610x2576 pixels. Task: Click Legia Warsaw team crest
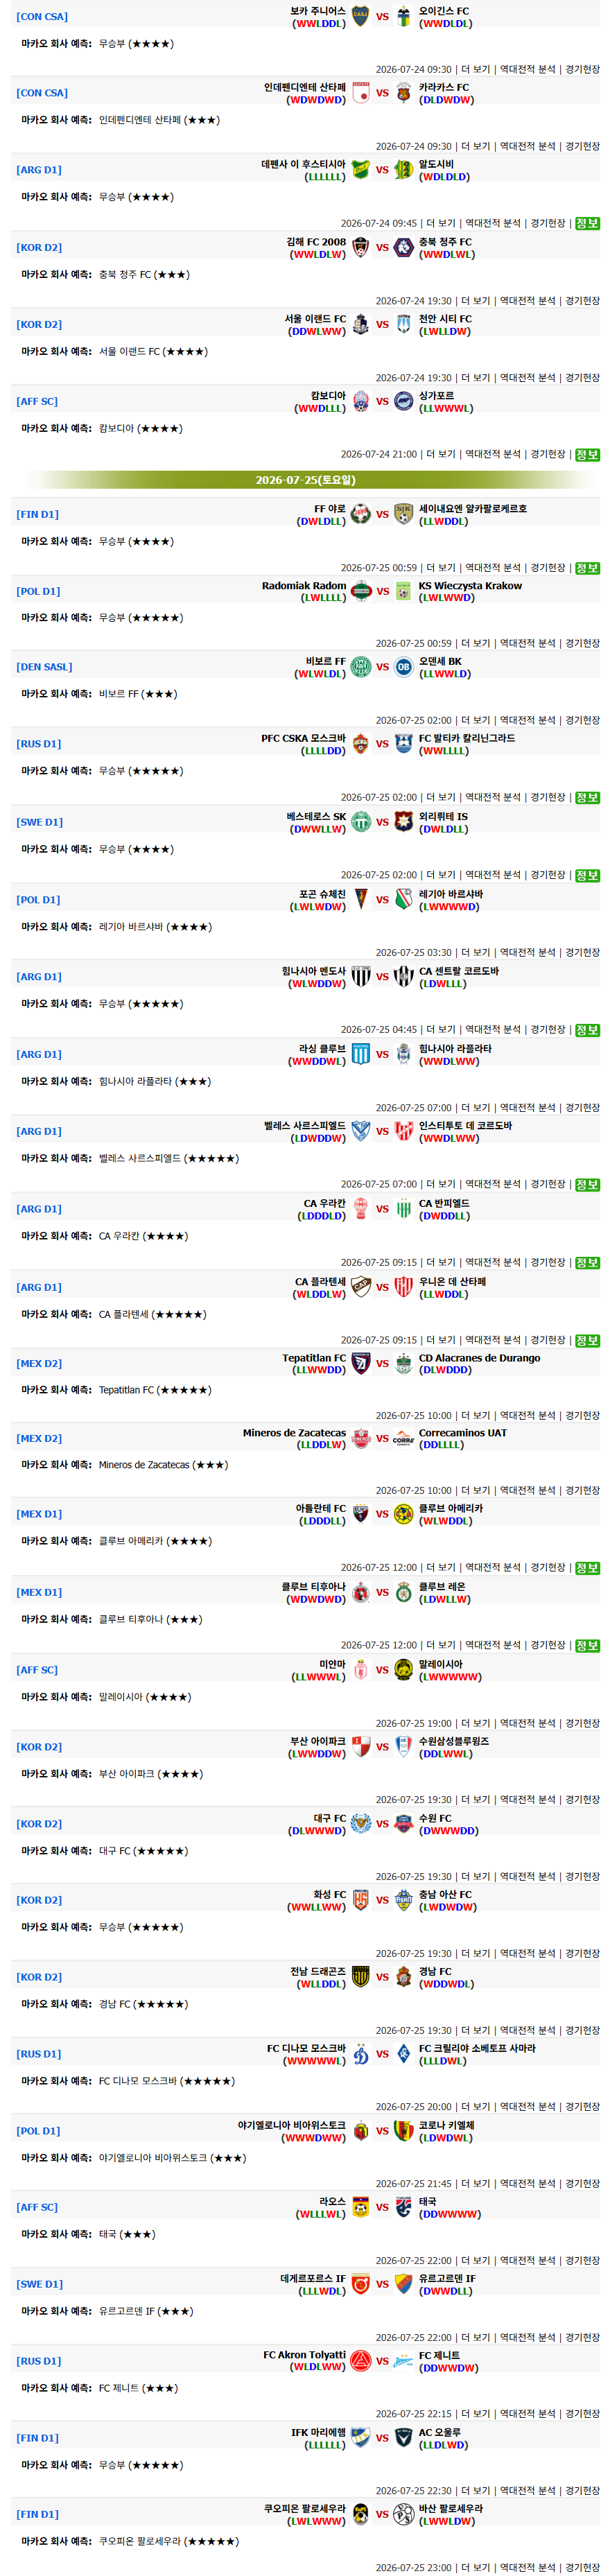403,899
